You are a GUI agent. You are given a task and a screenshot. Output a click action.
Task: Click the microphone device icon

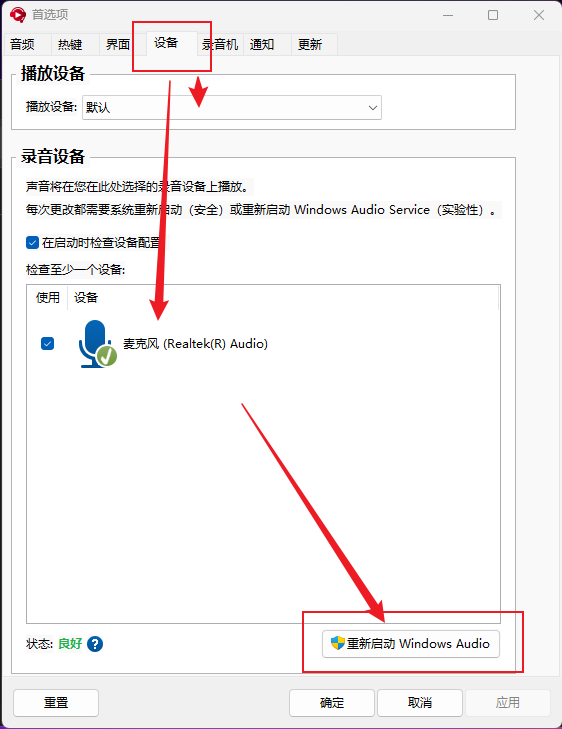point(98,344)
